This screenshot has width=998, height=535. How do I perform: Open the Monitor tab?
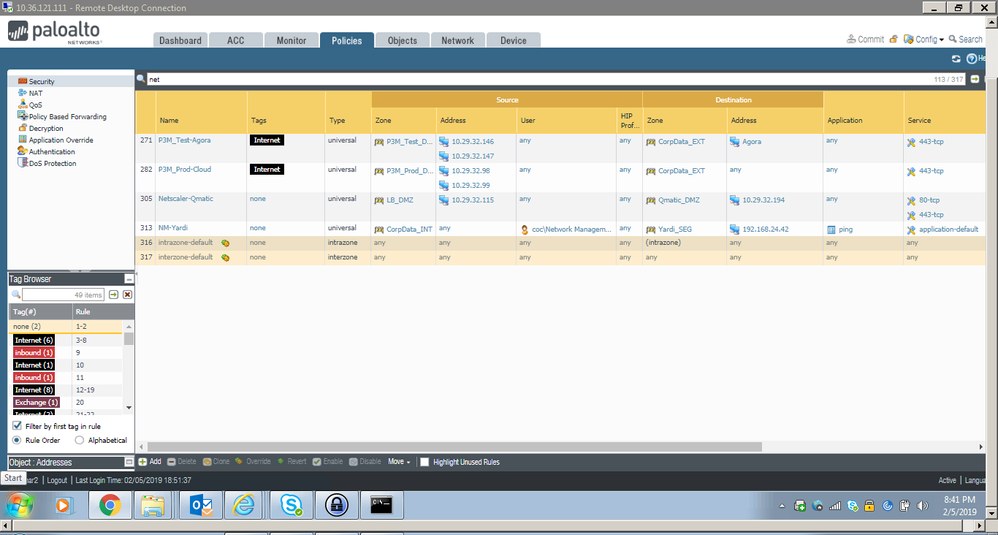click(291, 40)
